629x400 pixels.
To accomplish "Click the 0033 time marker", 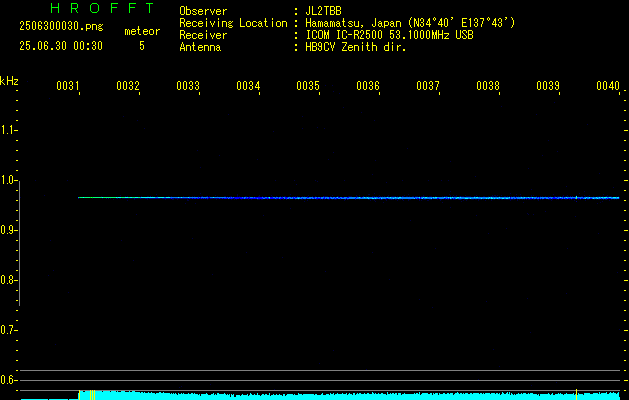I will pyautogui.click(x=188, y=86).
